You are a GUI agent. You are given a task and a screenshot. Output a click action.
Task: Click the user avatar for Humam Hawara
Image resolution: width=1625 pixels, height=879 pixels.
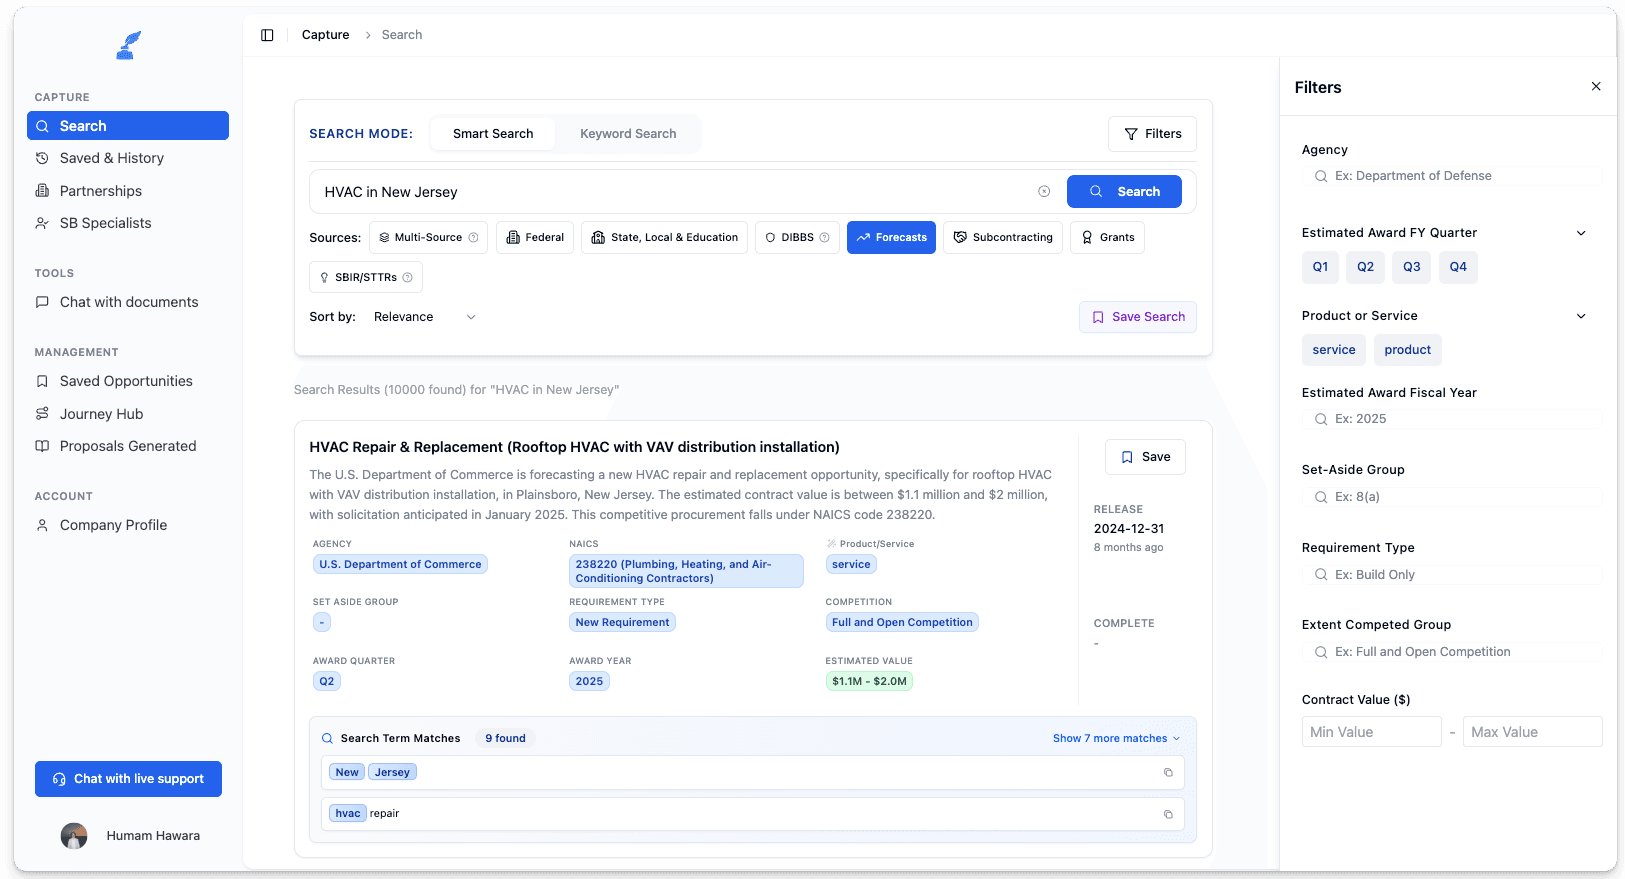[x=74, y=836]
